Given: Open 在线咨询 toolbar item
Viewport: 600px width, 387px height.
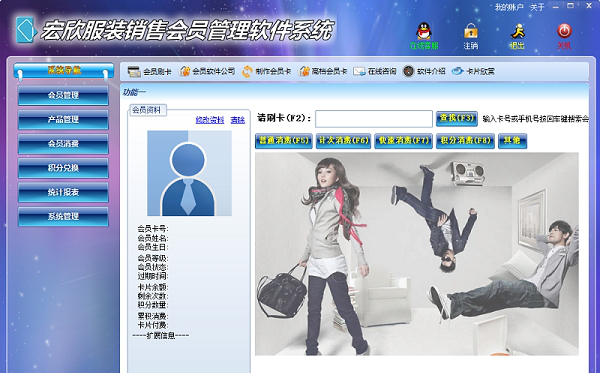Looking at the screenshot, I should [x=375, y=71].
